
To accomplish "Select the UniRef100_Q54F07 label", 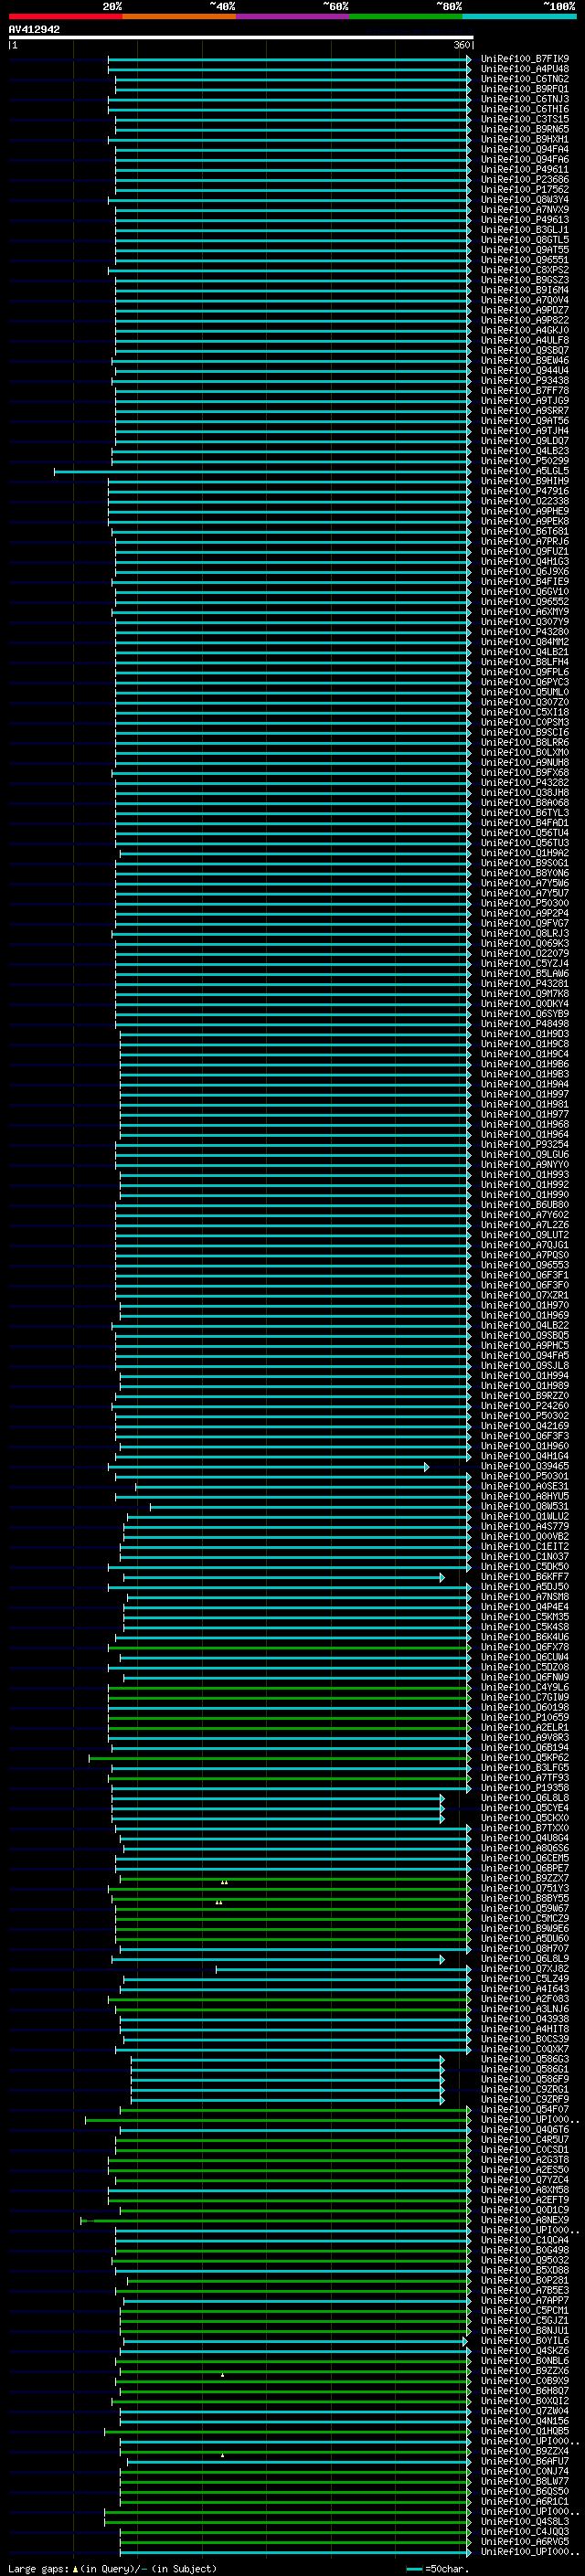I will tap(524, 2109).
